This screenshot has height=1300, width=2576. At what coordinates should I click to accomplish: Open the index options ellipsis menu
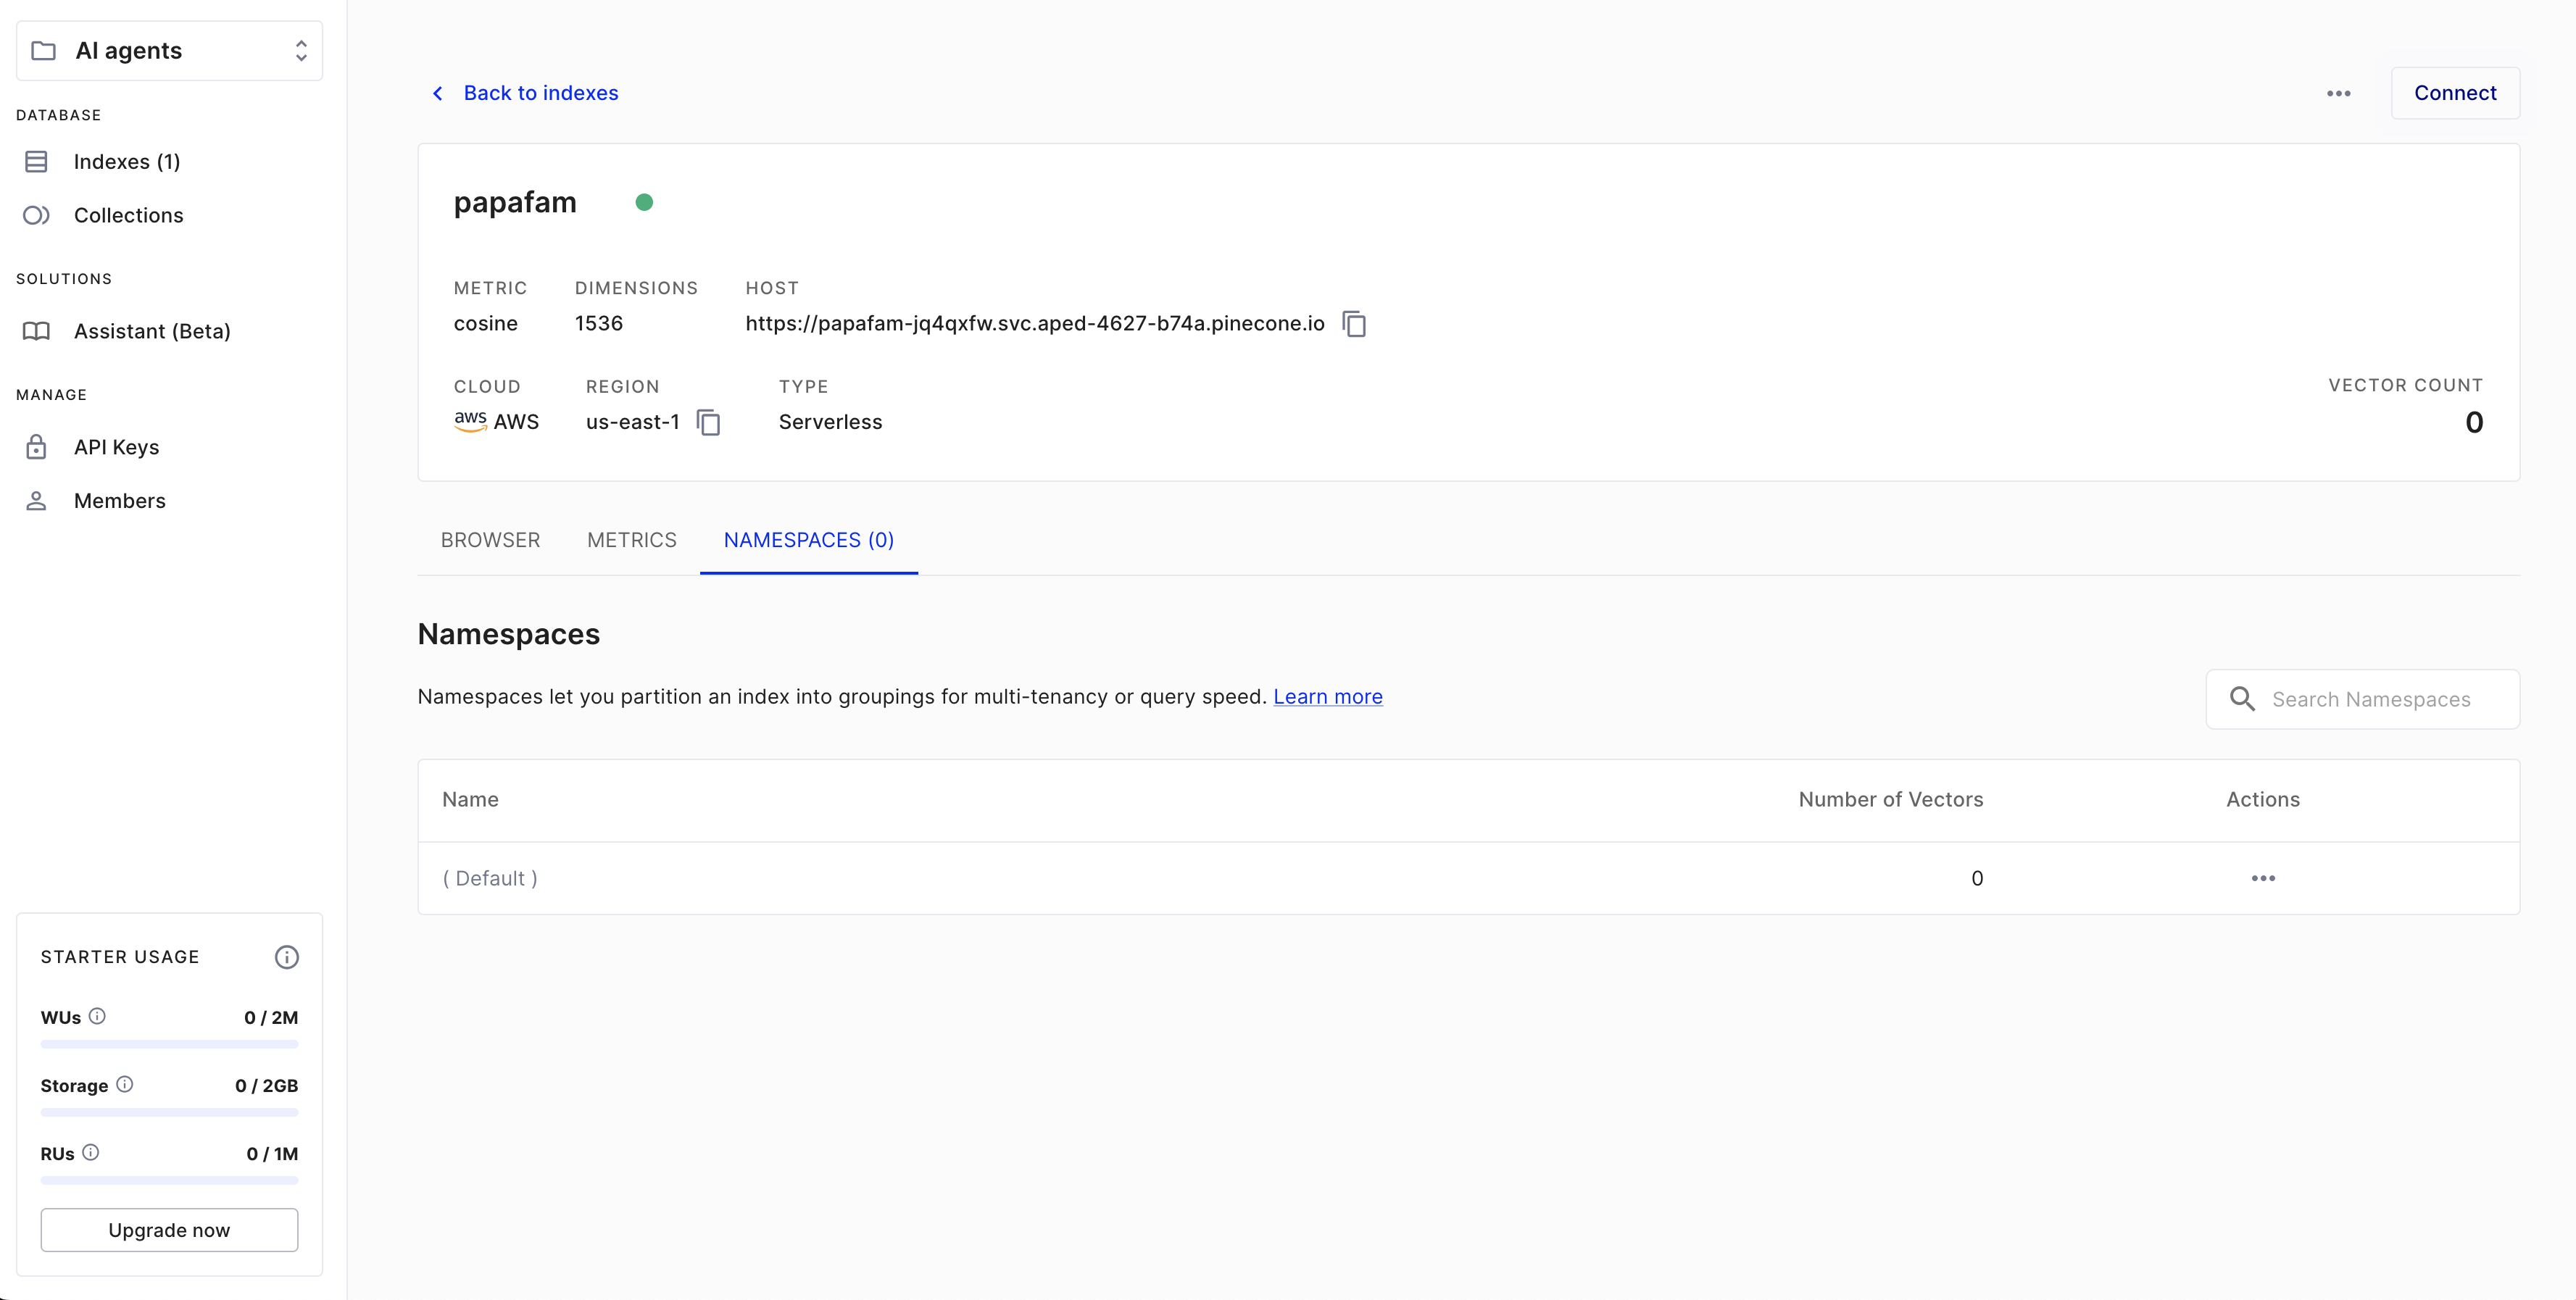(x=2339, y=93)
